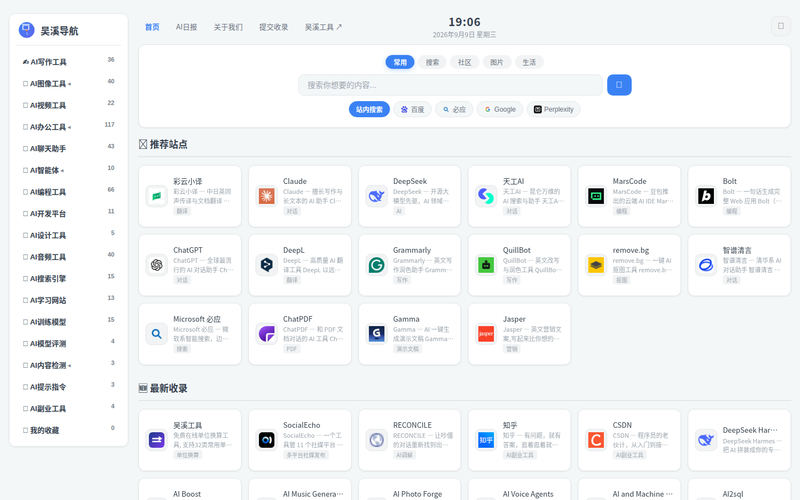This screenshot has height=500, width=800.
Task: Click the 19:06 clock display
Action: 464,22
